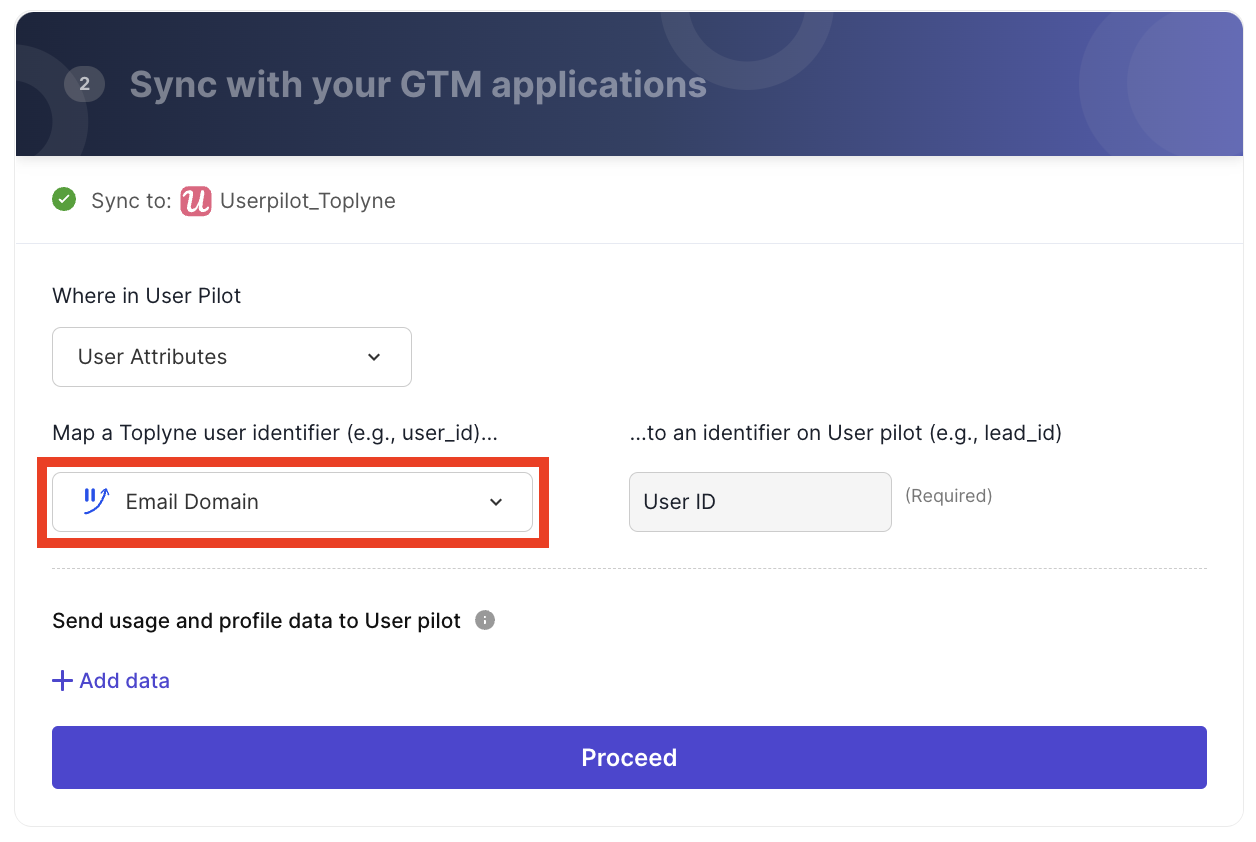The width and height of the screenshot is (1256, 842).
Task: Click the Sync to: label
Action: 131,201
